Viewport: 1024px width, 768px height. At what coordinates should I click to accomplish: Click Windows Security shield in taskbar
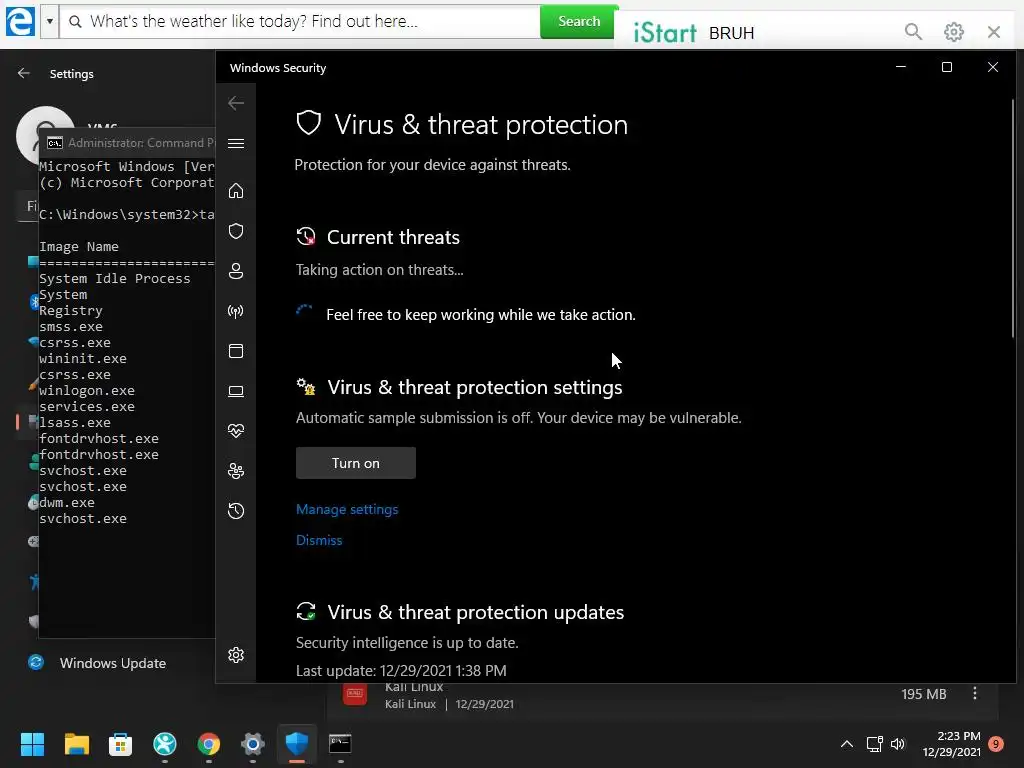click(296, 744)
